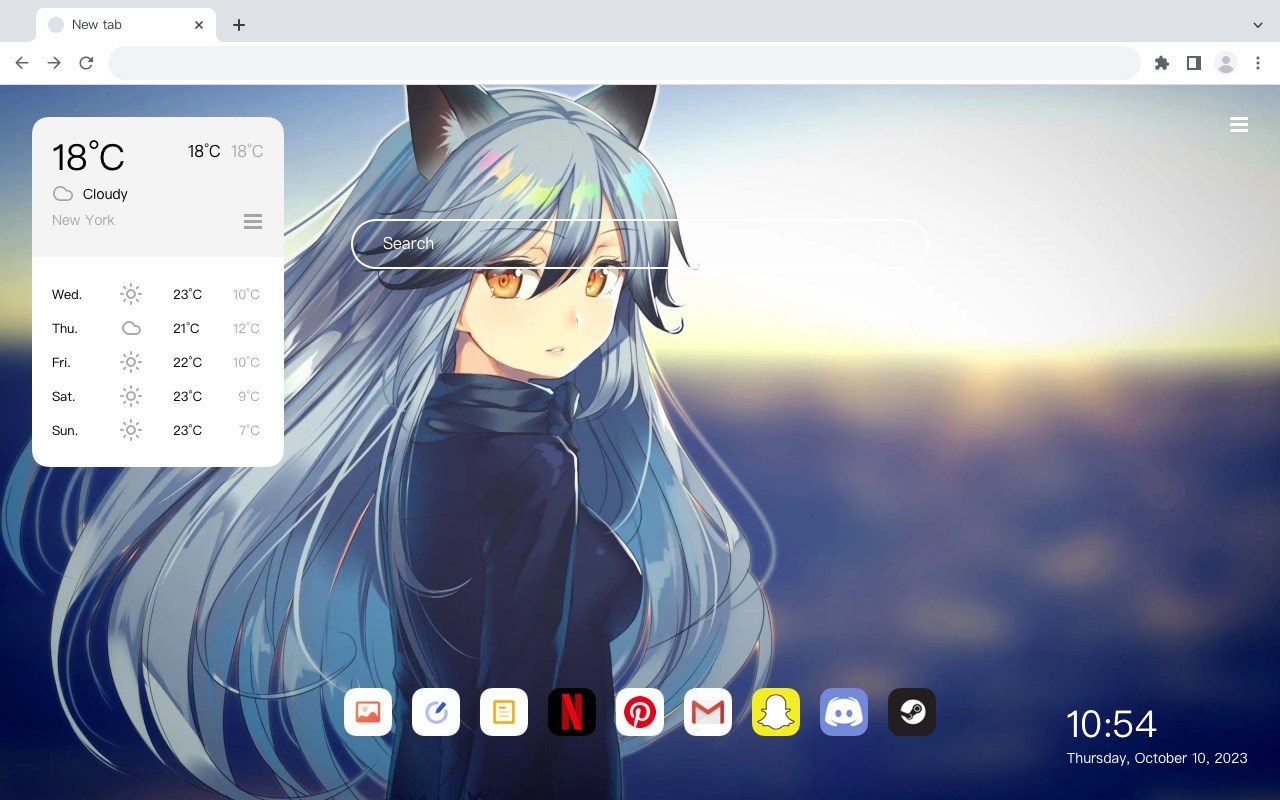Screen dimensions: 1280x800
Task: Open the Chrome profile avatar
Action: pyautogui.click(x=1226, y=63)
